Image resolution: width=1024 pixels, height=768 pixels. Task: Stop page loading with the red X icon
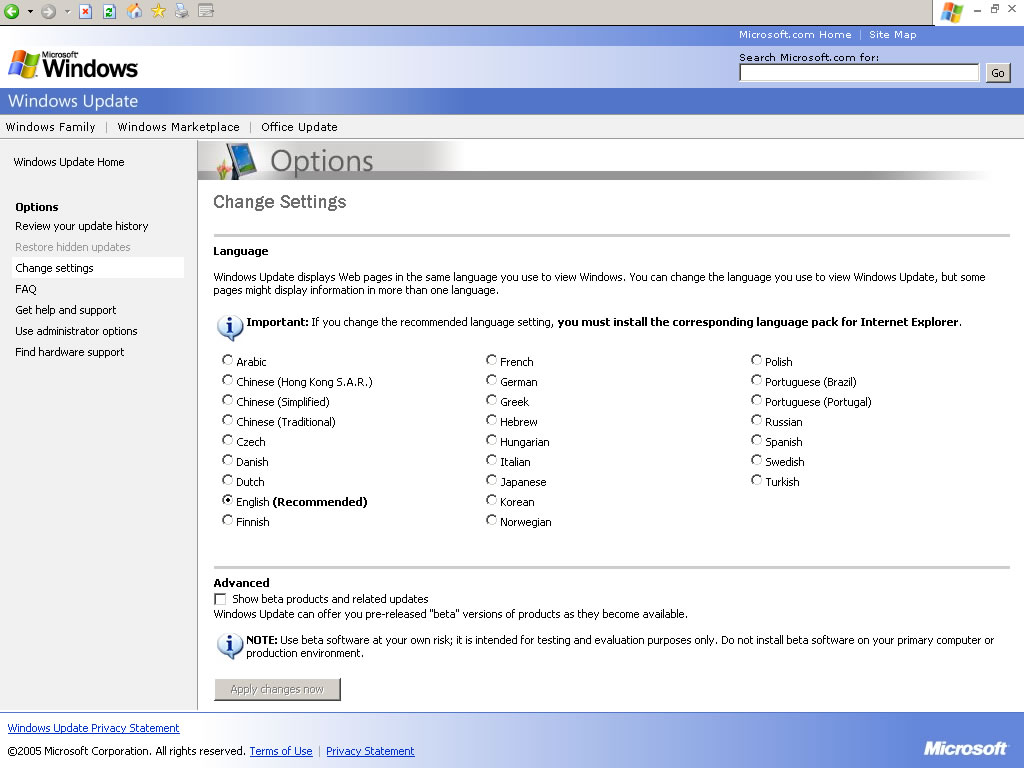tap(86, 11)
